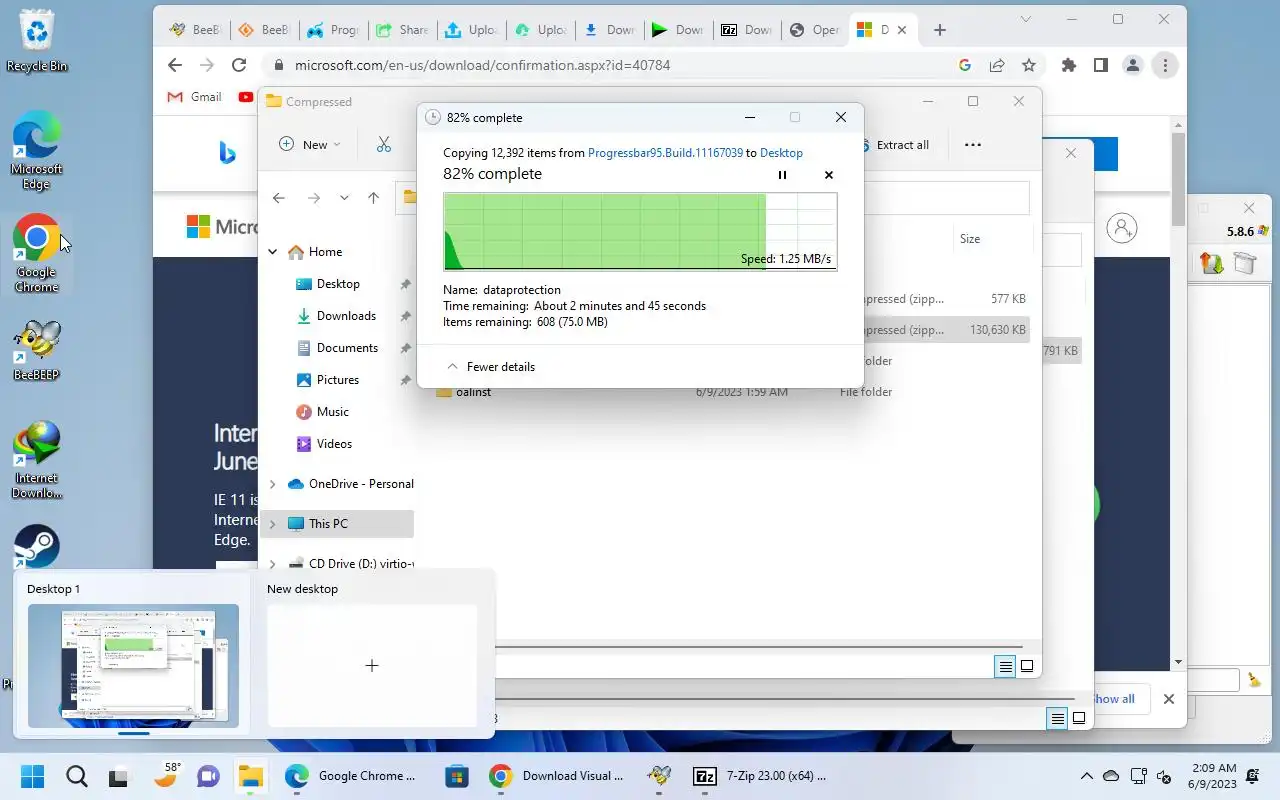
Task: Click share icon in Chrome address bar
Action: point(997,65)
